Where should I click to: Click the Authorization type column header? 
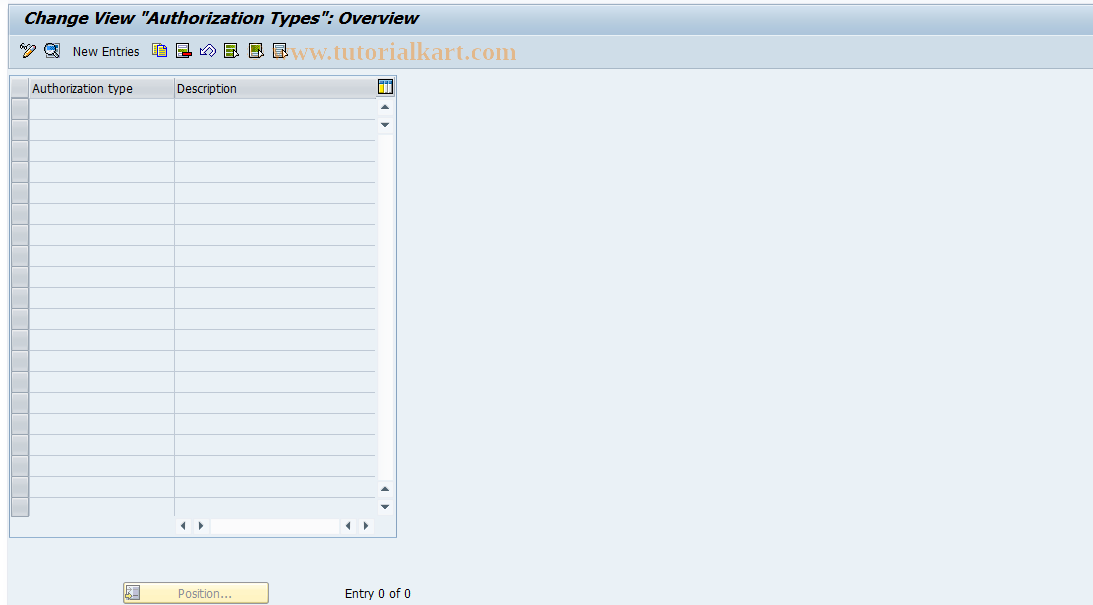coord(102,89)
